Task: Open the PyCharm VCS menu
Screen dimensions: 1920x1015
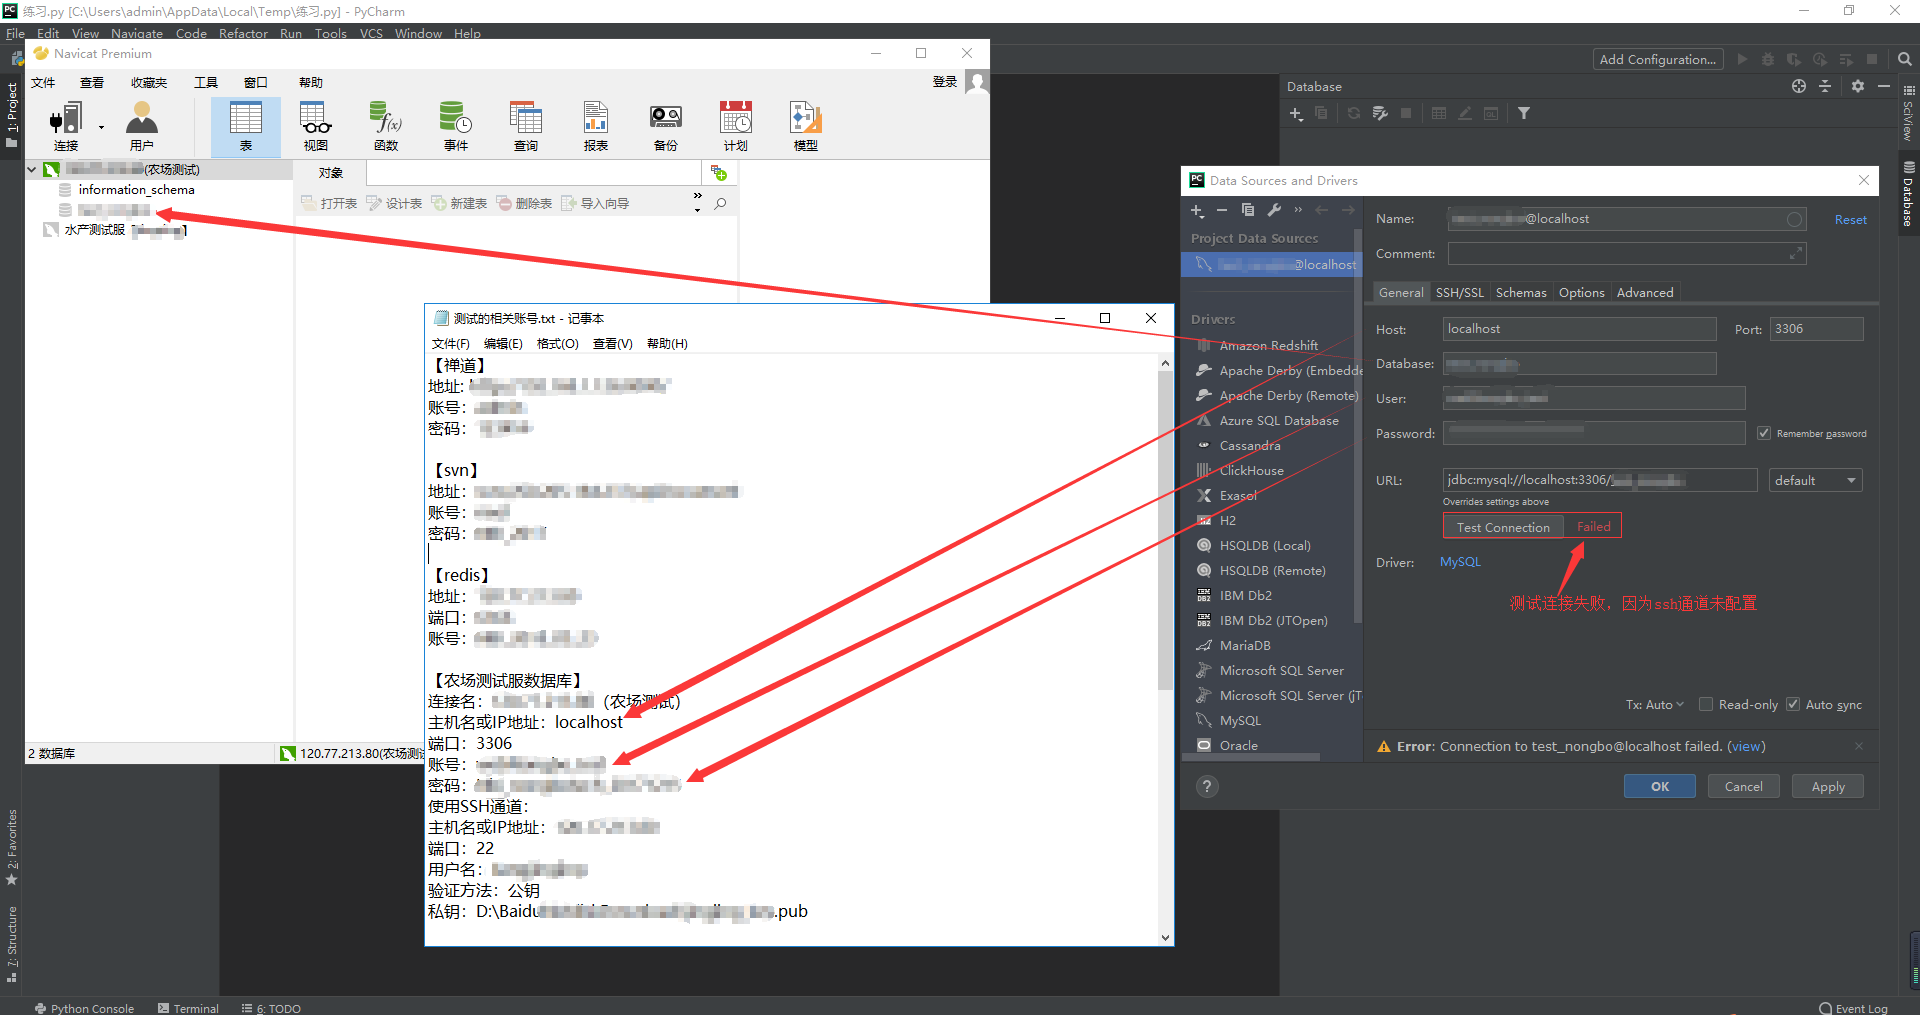Action: pyautogui.click(x=371, y=33)
